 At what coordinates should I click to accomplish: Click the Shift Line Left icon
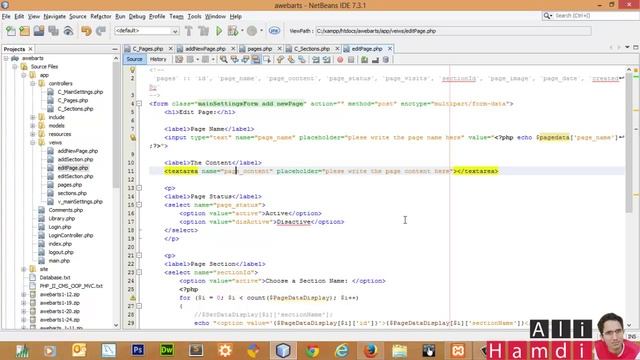coord(316,60)
